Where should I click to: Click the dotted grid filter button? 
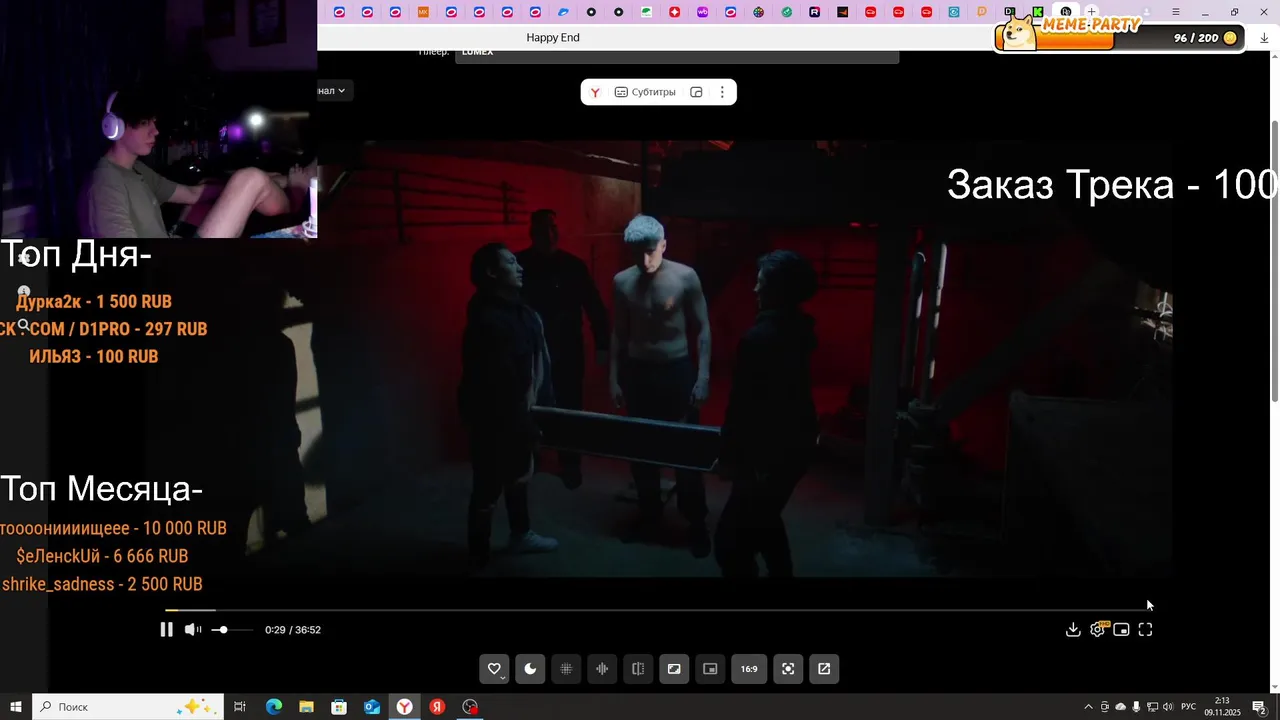(566, 669)
